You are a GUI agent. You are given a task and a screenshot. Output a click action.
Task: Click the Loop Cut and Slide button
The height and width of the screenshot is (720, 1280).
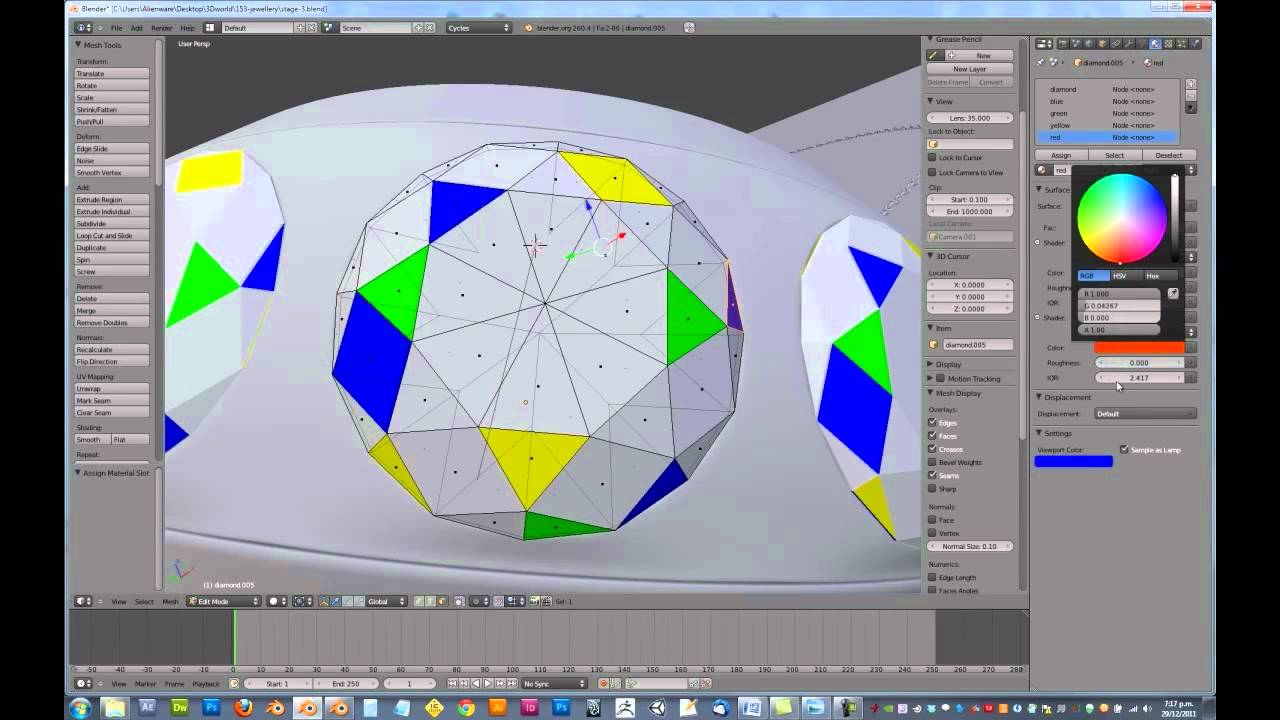[x=112, y=236]
